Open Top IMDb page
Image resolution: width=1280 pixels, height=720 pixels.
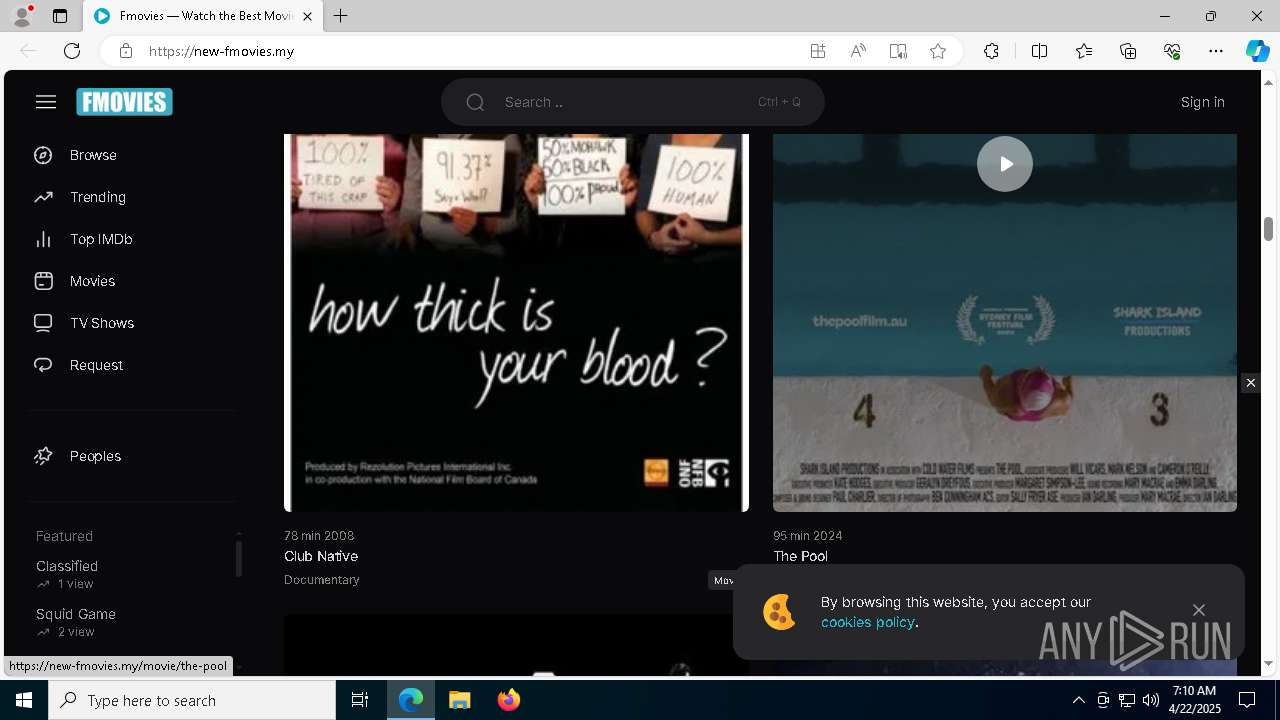coord(101,239)
